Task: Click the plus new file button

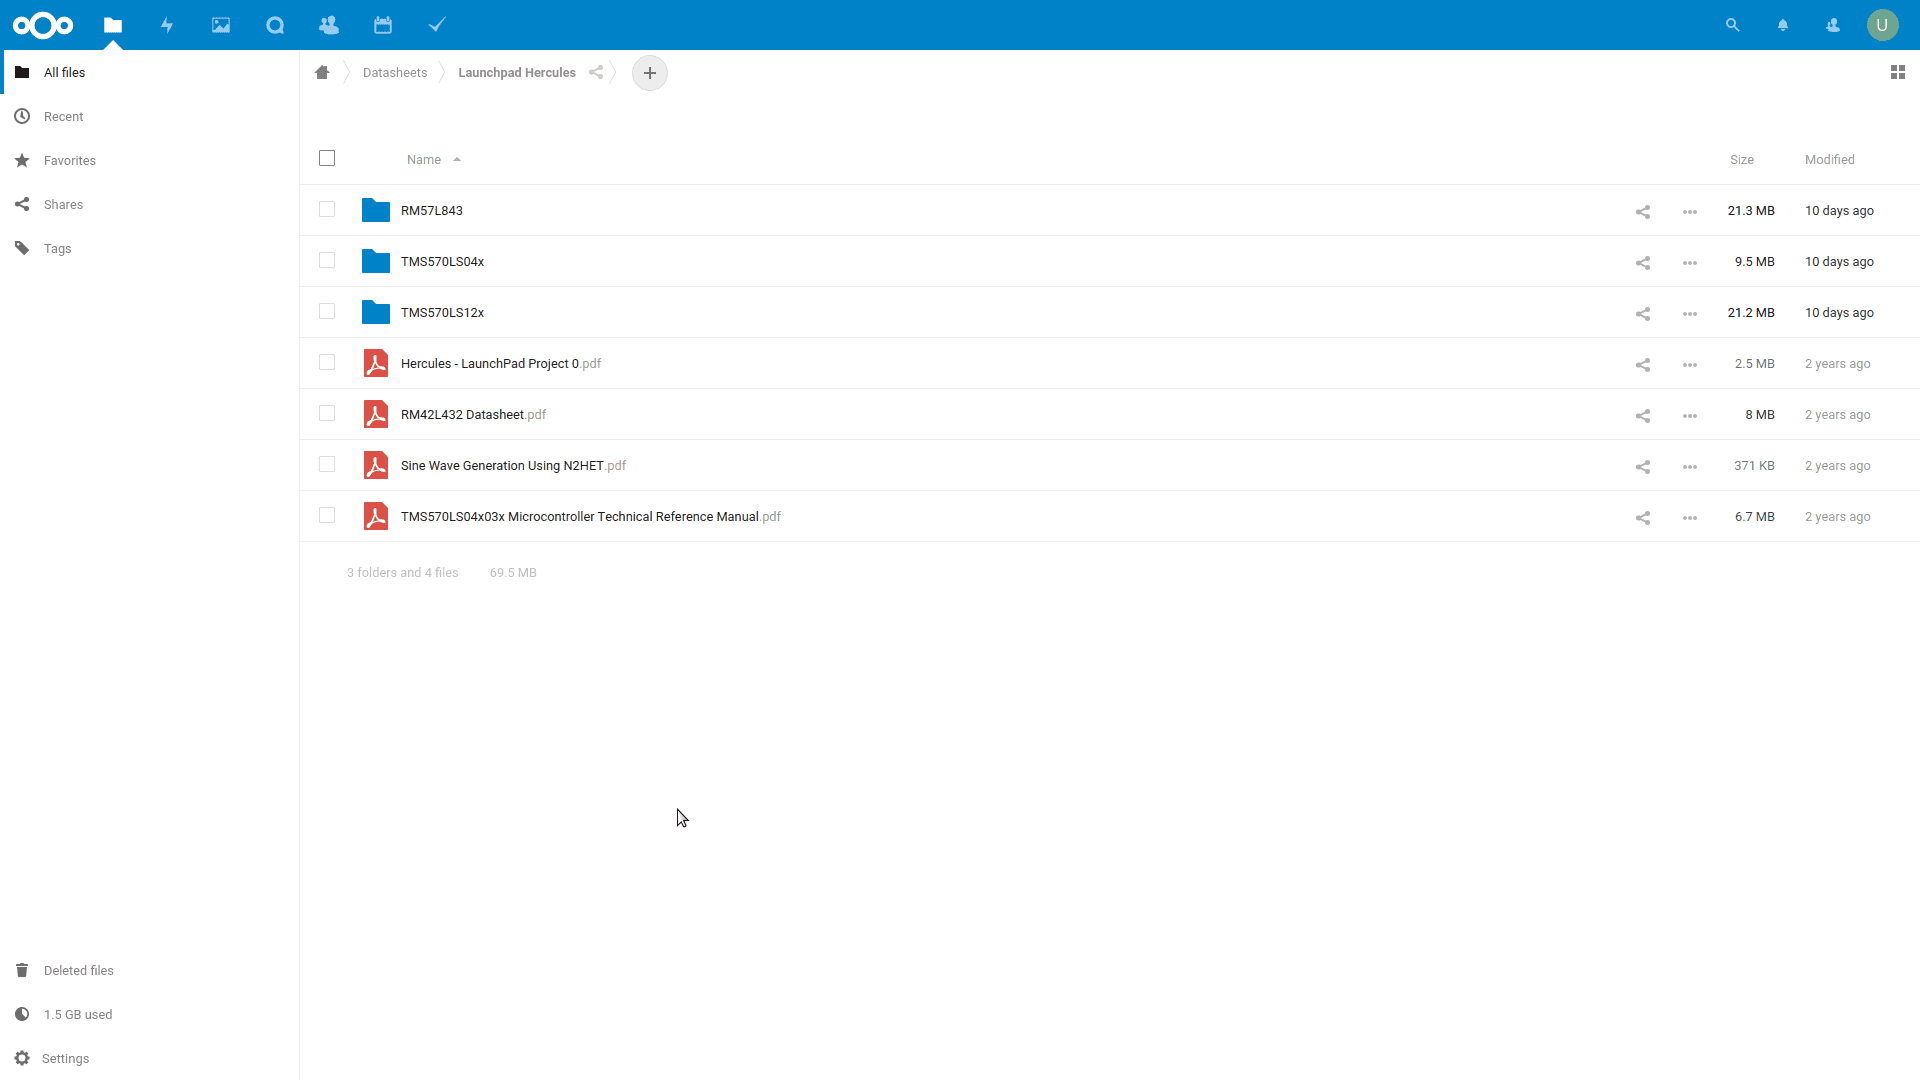Action: pos(650,73)
